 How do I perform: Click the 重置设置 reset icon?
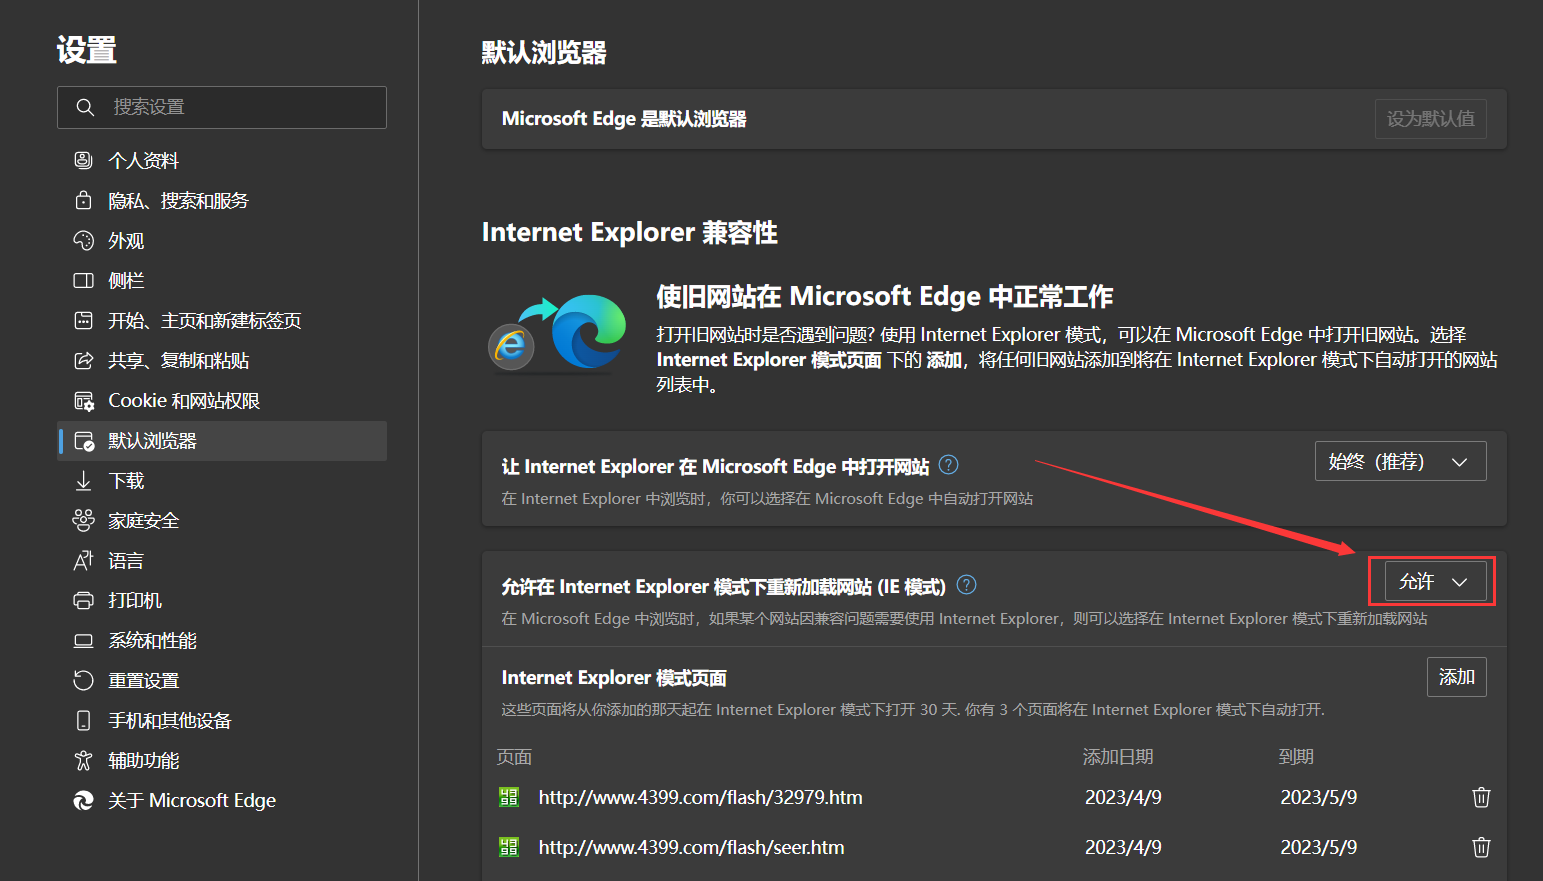click(84, 680)
